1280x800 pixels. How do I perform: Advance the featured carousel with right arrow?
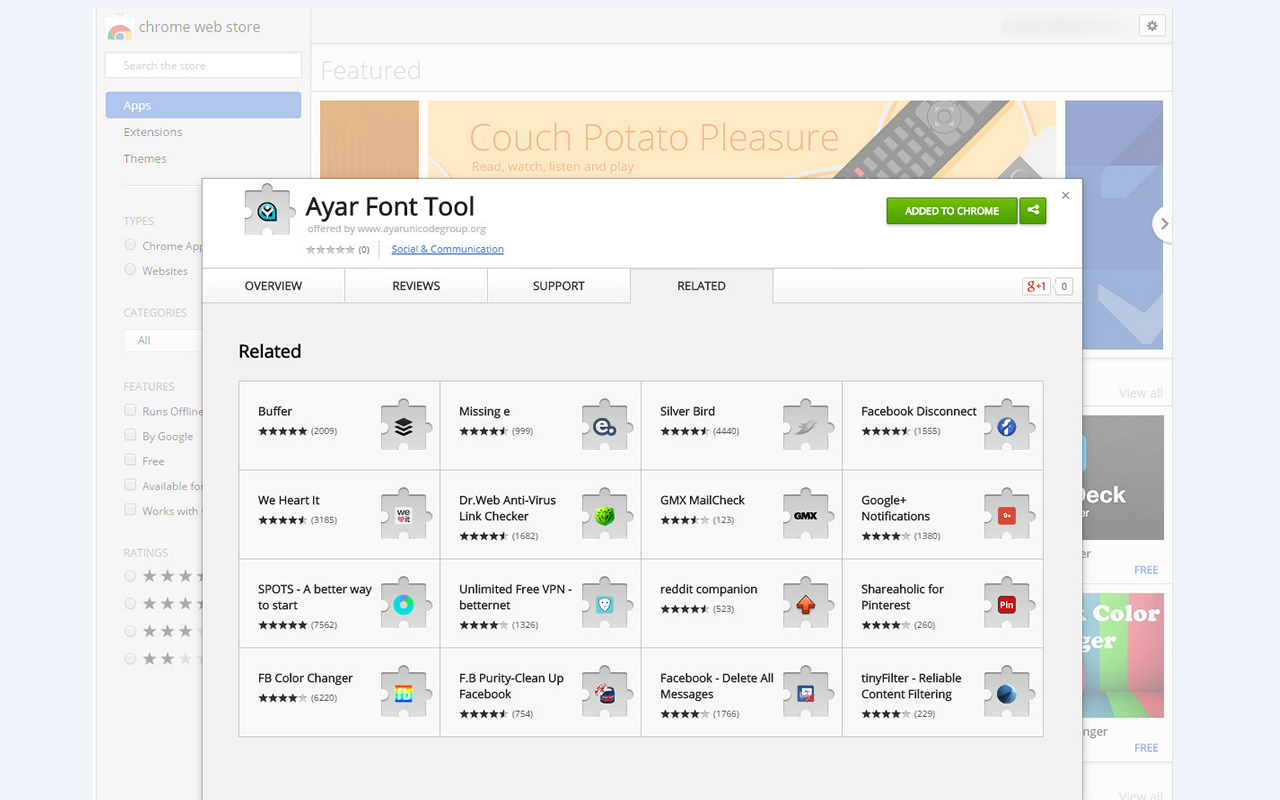[1163, 224]
